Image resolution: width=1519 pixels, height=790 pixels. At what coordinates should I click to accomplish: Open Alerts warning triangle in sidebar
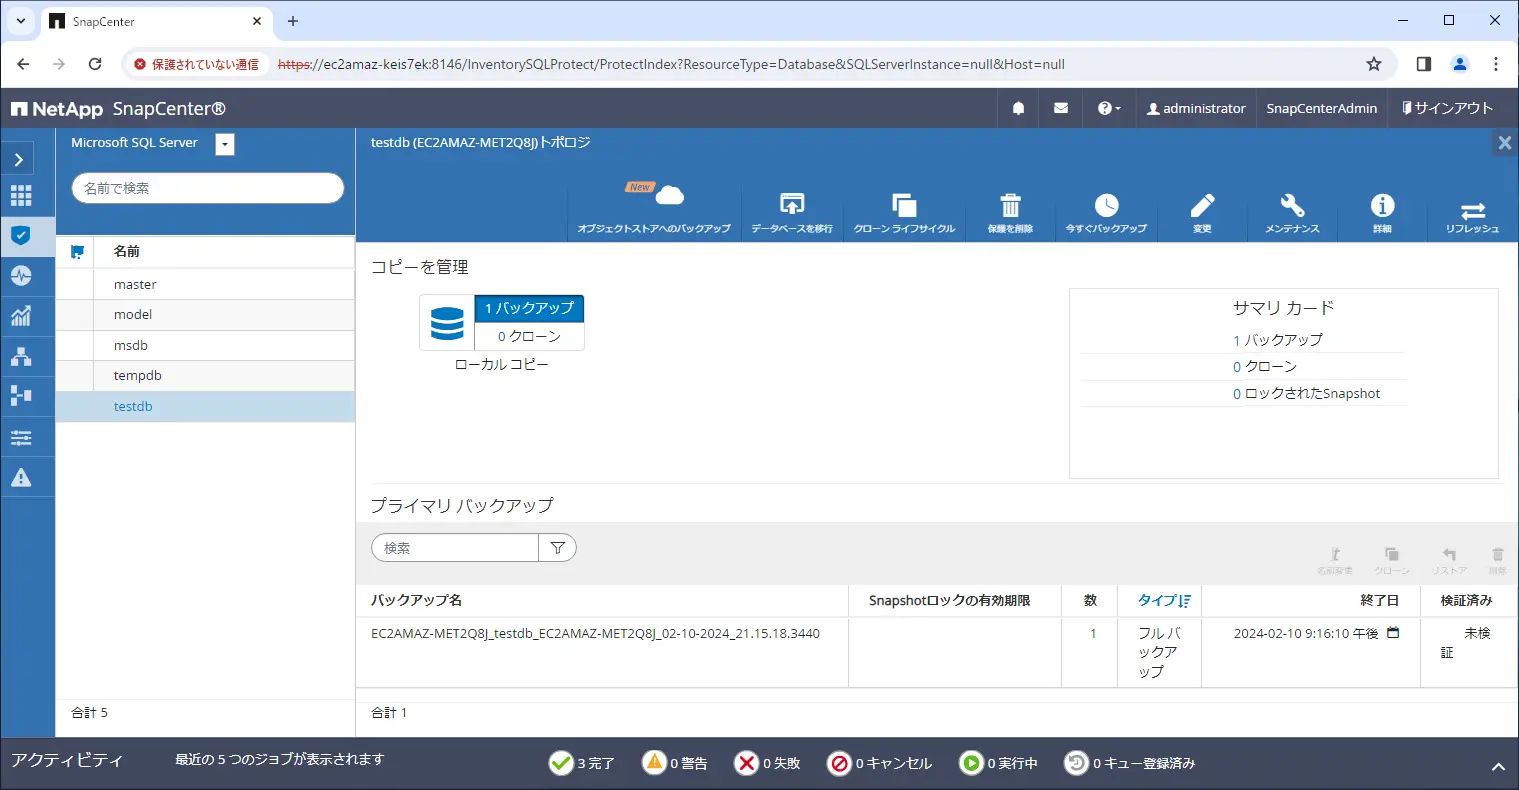pos(21,478)
